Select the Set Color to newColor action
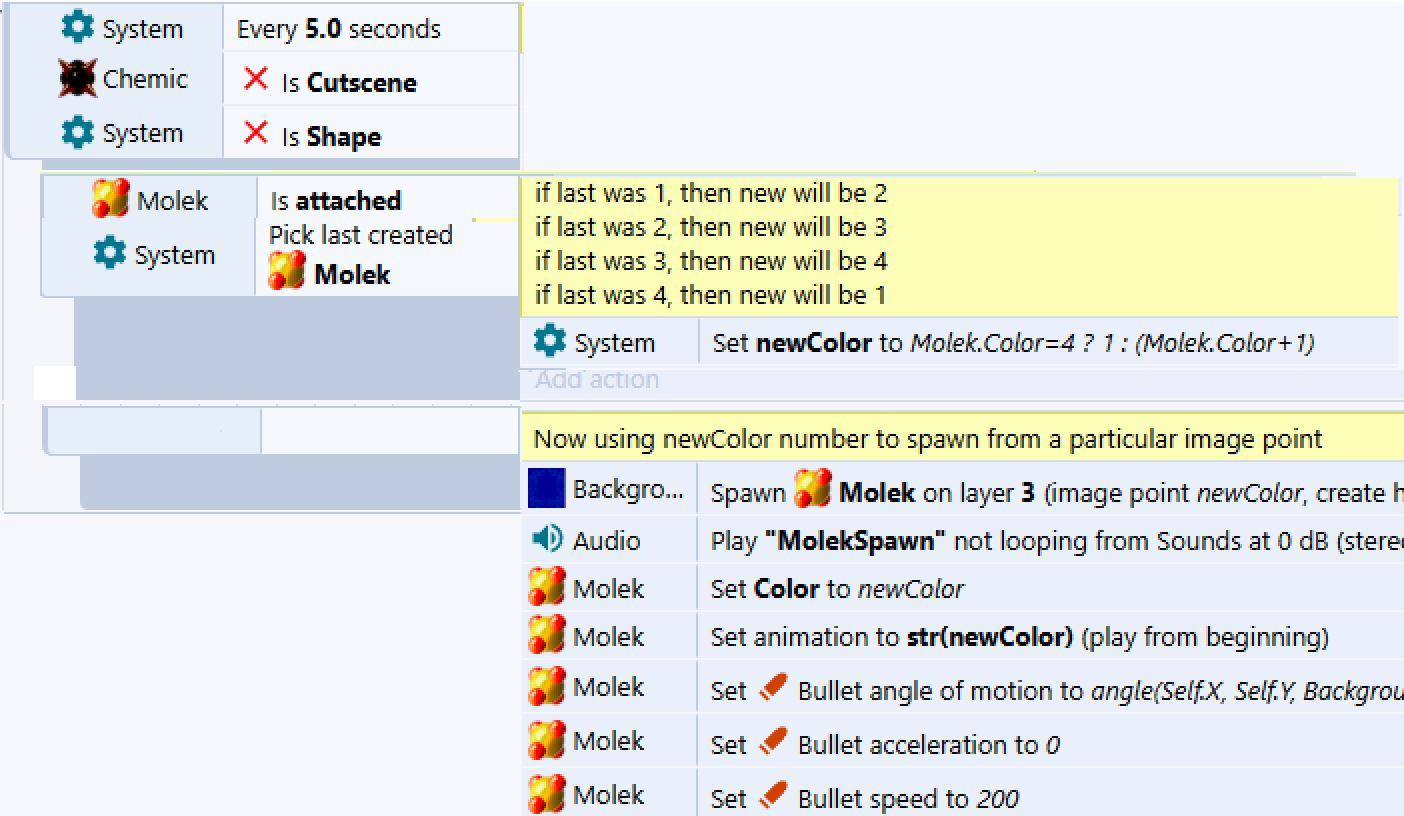Viewport: 1404px width, 816px height. point(837,589)
